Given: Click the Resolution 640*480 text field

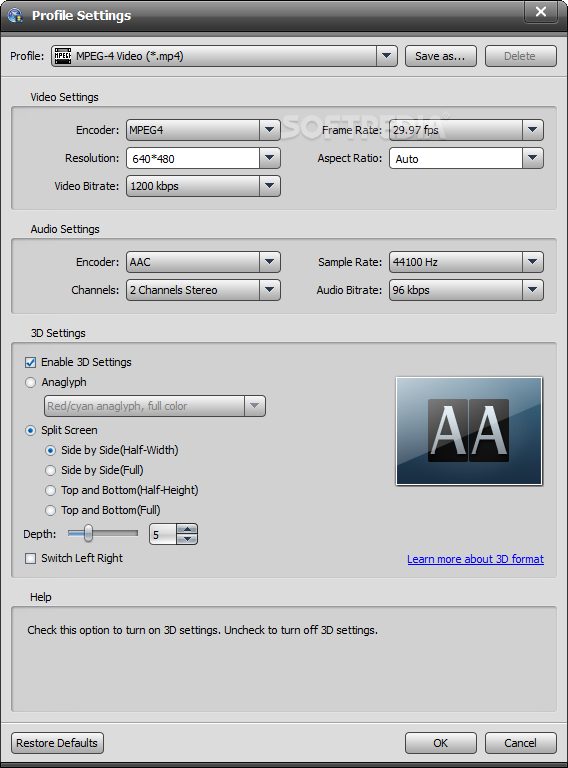Looking at the screenshot, I should (193, 158).
